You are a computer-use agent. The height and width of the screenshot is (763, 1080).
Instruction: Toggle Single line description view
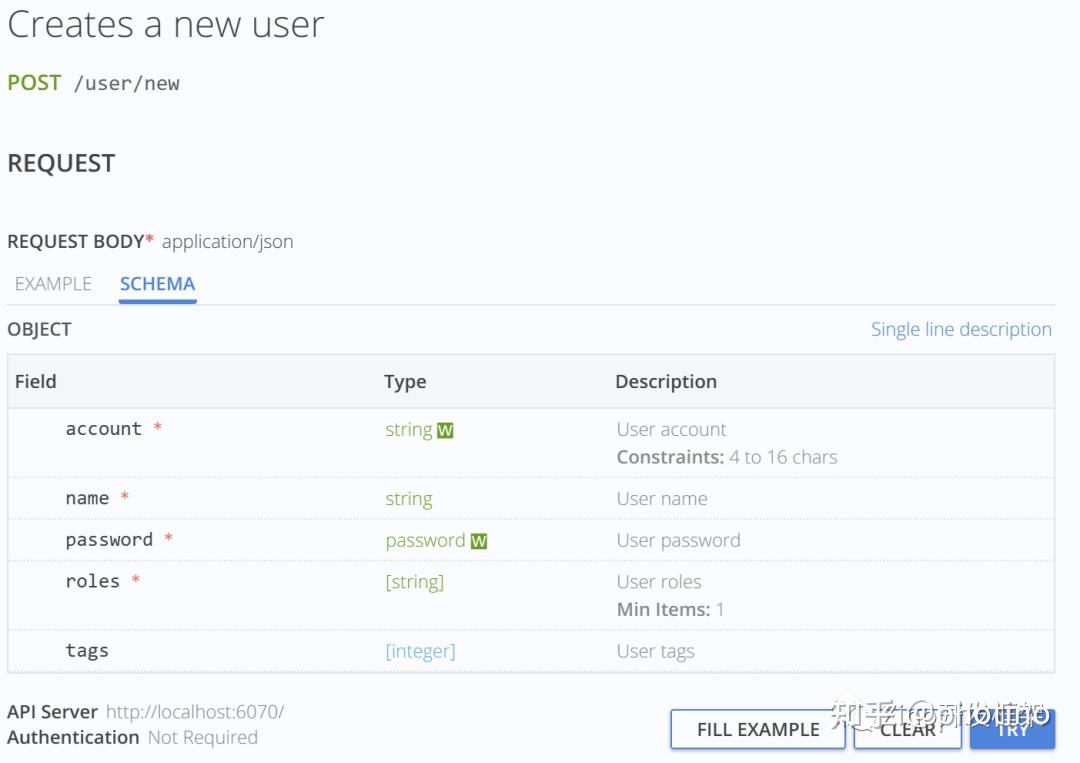pyautogui.click(x=960, y=329)
